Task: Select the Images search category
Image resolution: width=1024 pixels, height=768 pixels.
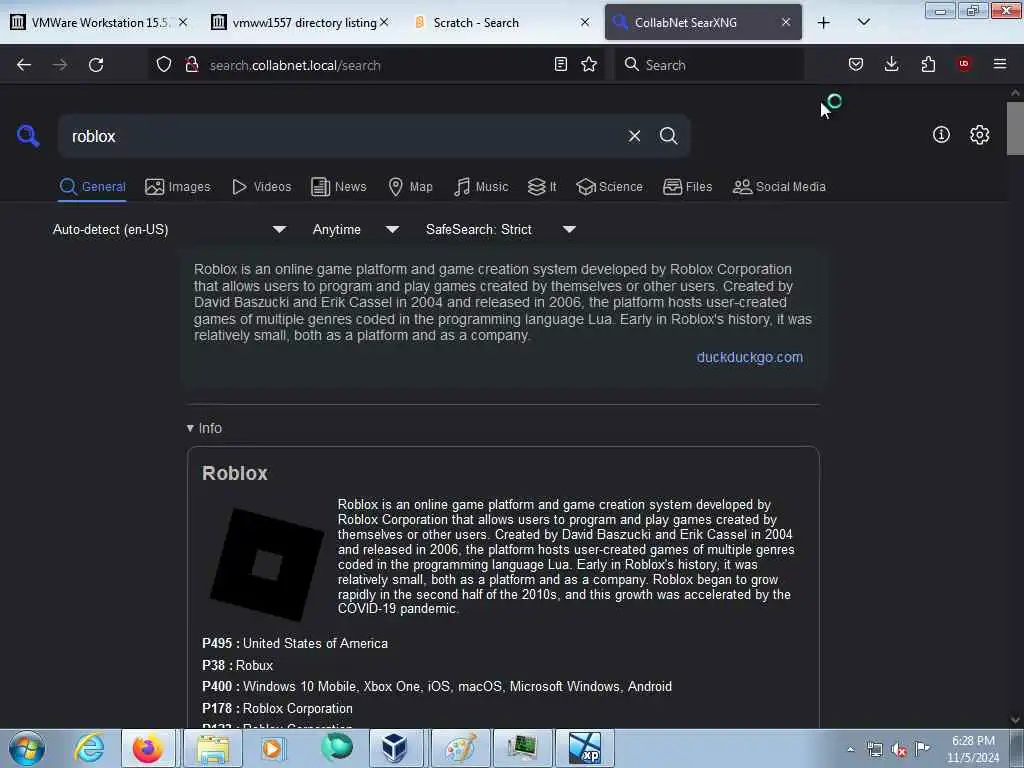Action: point(178,187)
